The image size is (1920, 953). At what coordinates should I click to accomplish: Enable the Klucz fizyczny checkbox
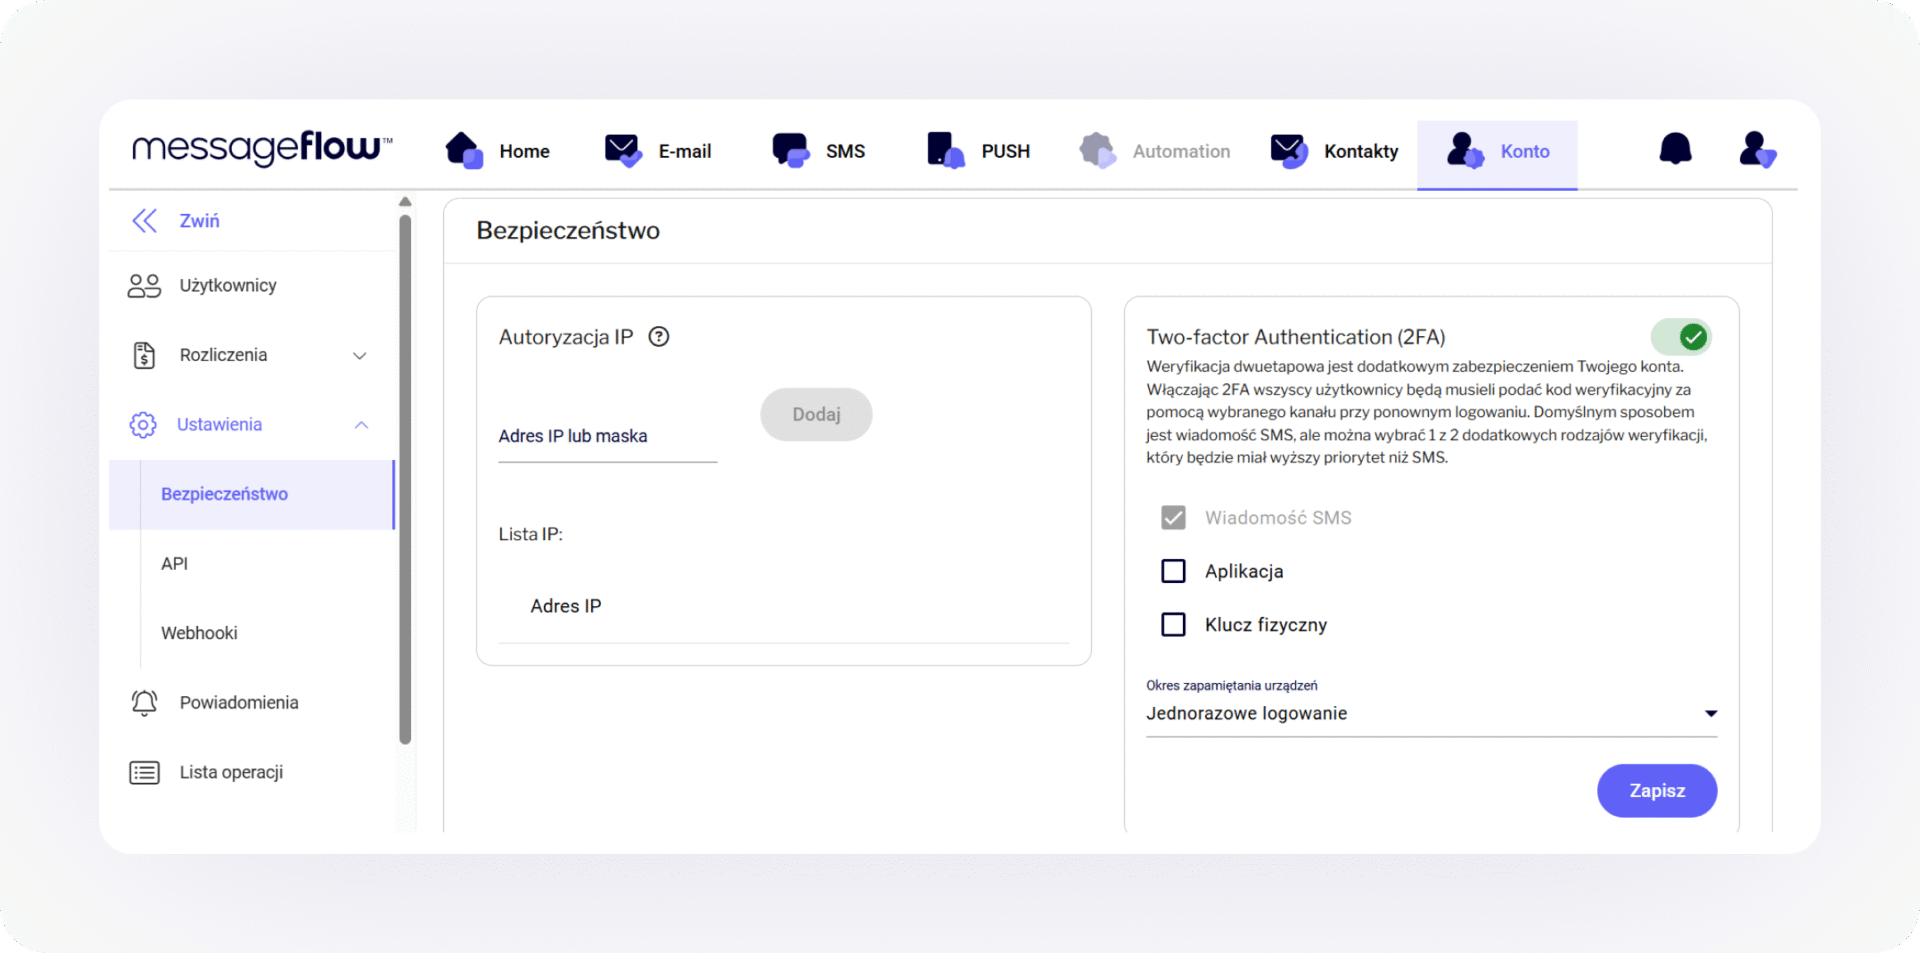[1173, 625]
